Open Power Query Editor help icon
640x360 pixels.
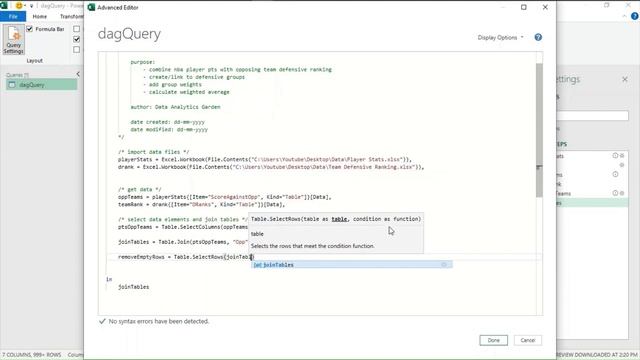[x=635, y=16]
